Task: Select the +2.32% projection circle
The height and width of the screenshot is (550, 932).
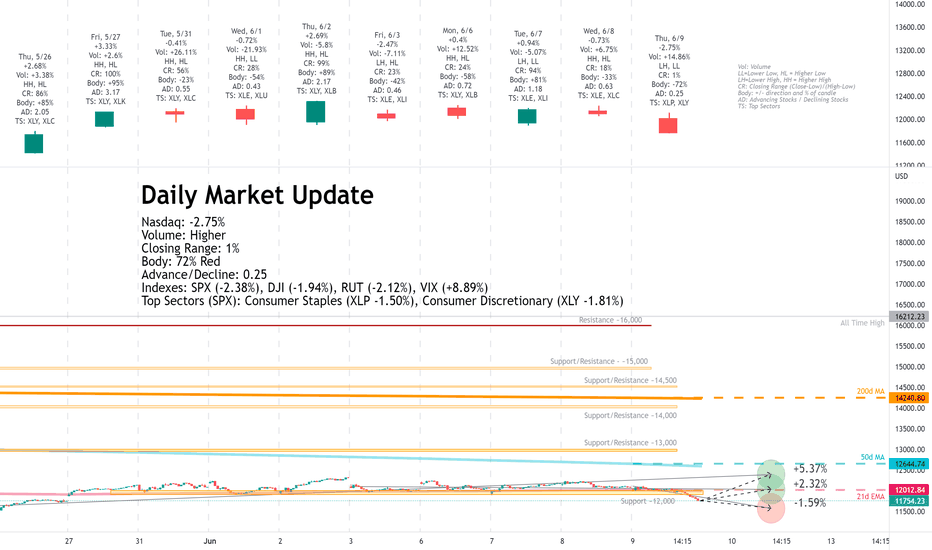Action: 770,488
